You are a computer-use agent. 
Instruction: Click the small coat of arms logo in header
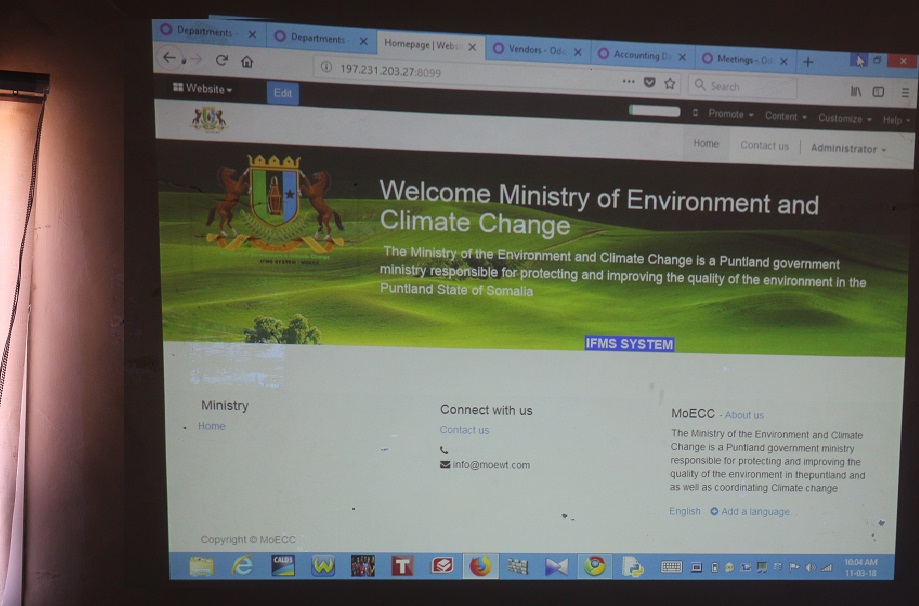pyautogui.click(x=209, y=119)
